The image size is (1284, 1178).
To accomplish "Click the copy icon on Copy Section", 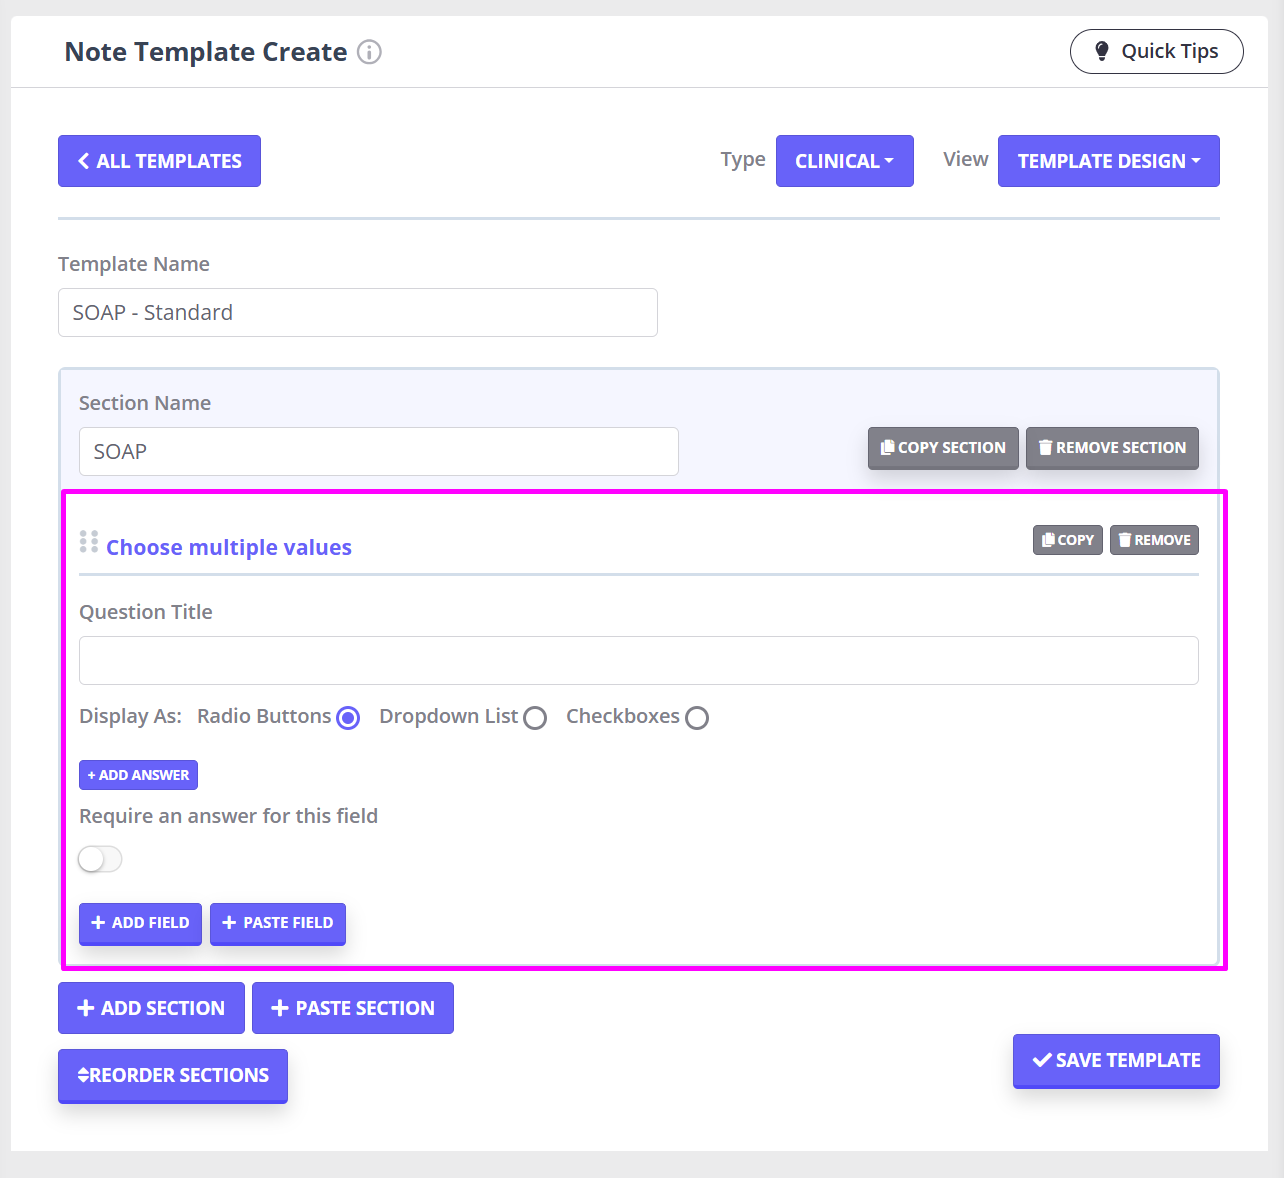I will (x=888, y=447).
